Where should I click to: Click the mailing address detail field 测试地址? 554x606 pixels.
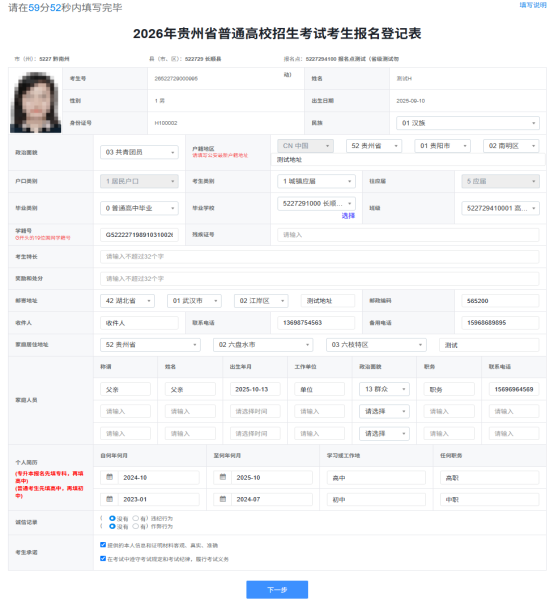coord(328,301)
